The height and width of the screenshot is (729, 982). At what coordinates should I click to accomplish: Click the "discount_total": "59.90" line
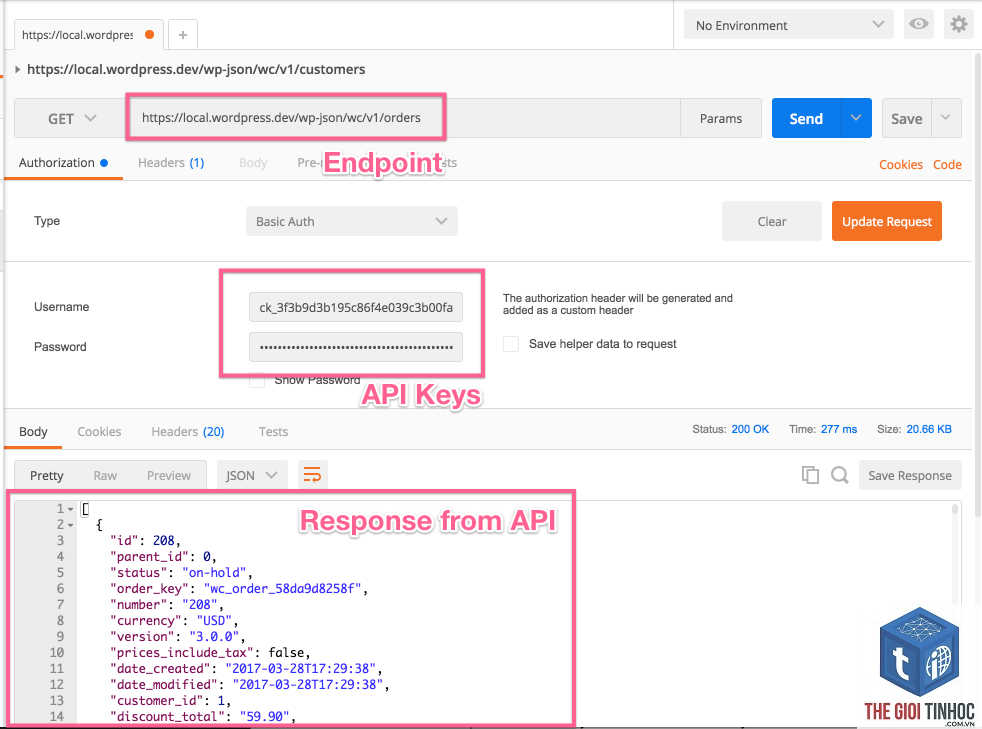tap(203, 716)
